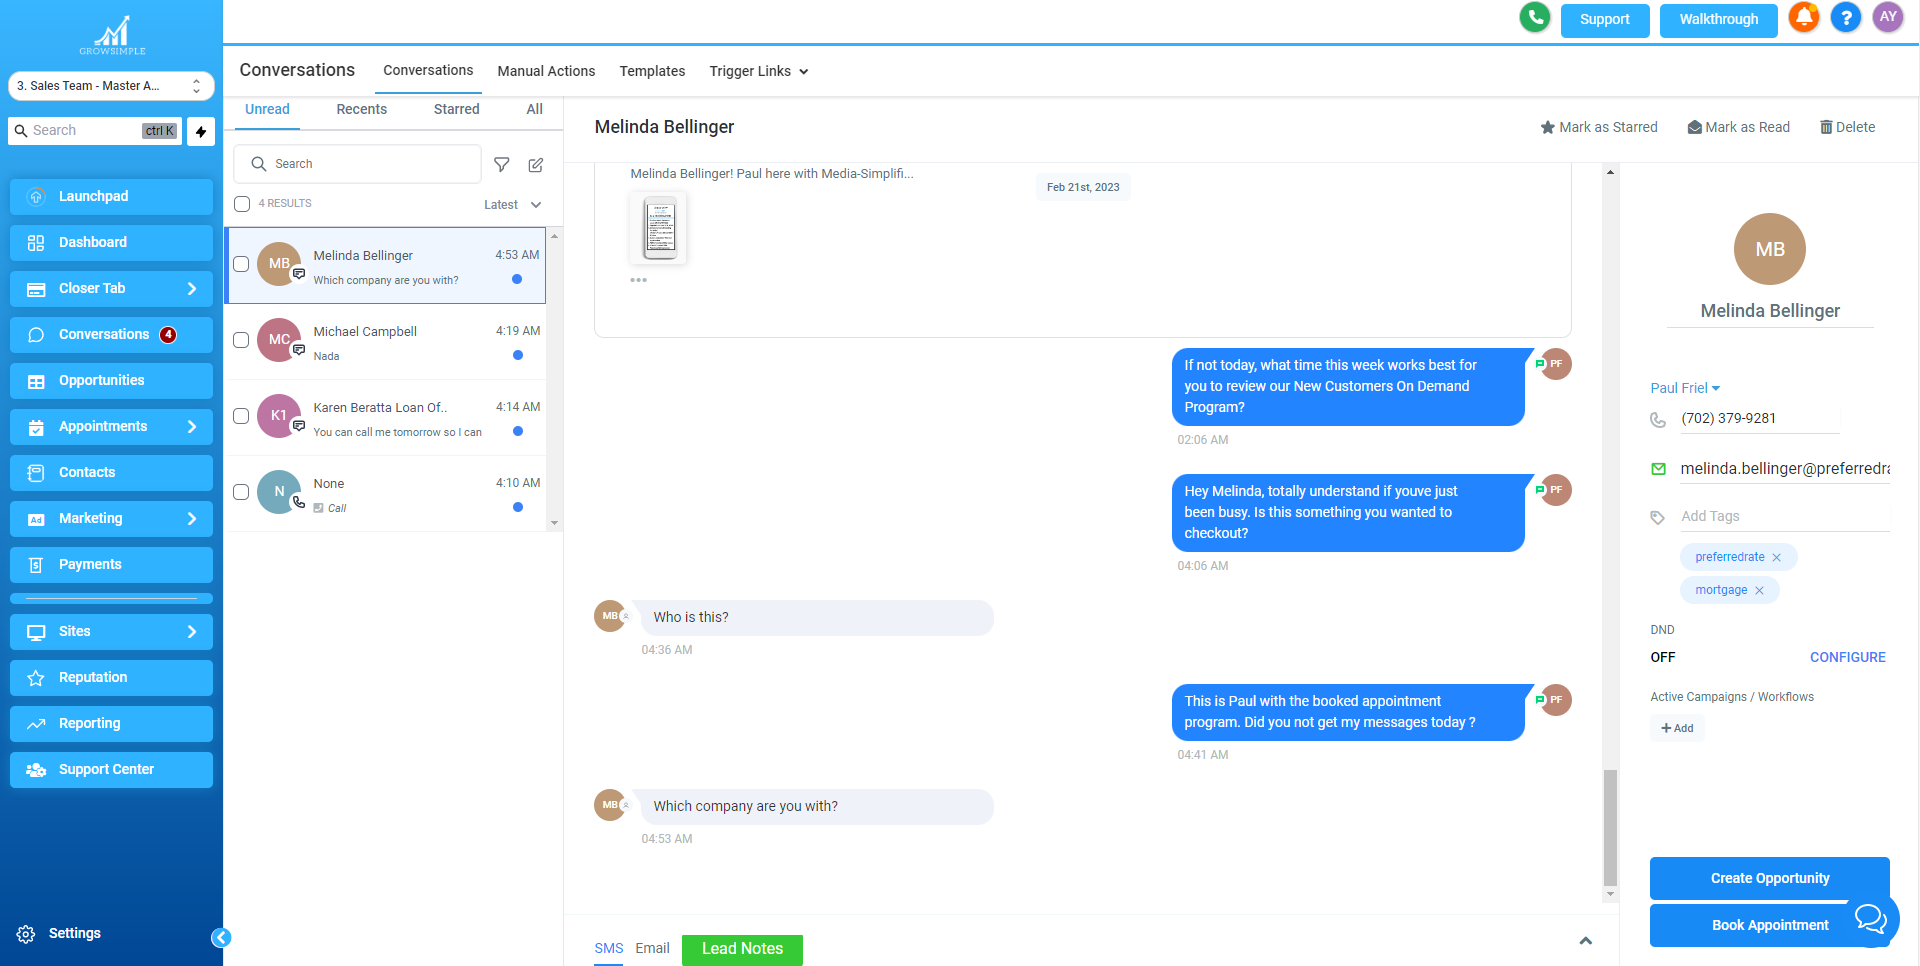
Task: Click the blue help question mark icon
Action: click(1846, 18)
